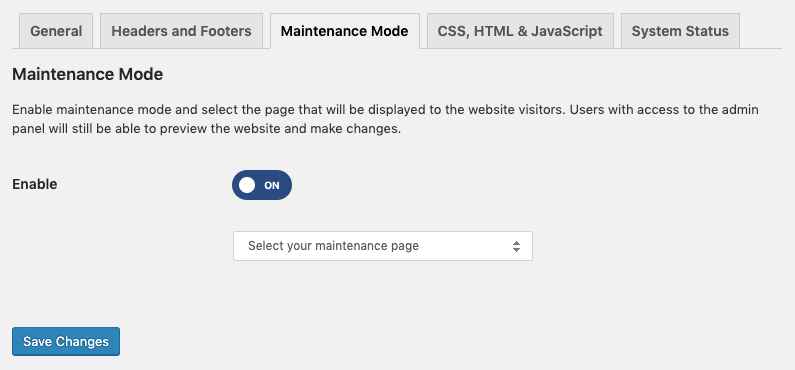Click the empty tab bar right of System Status
This screenshot has width=795, height=370.
point(761,31)
